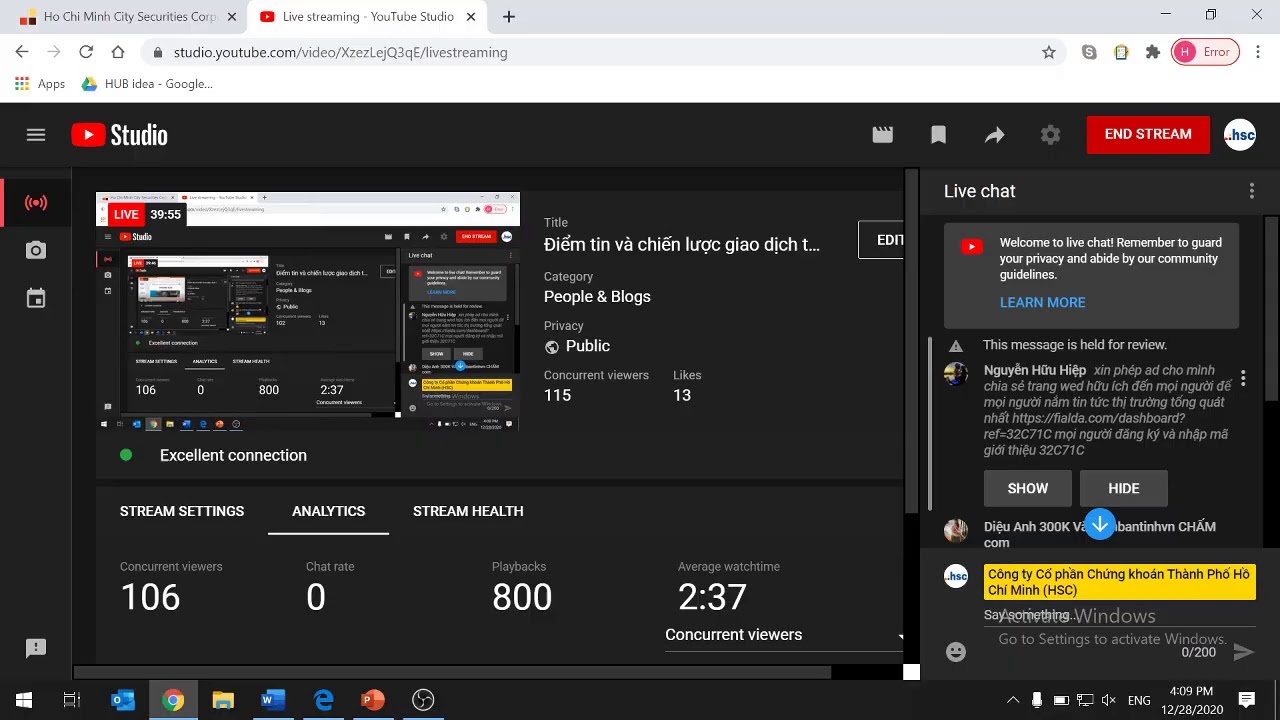This screenshot has width=1280, height=720.
Task: Click the share arrow icon
Action: pos(994,135)
